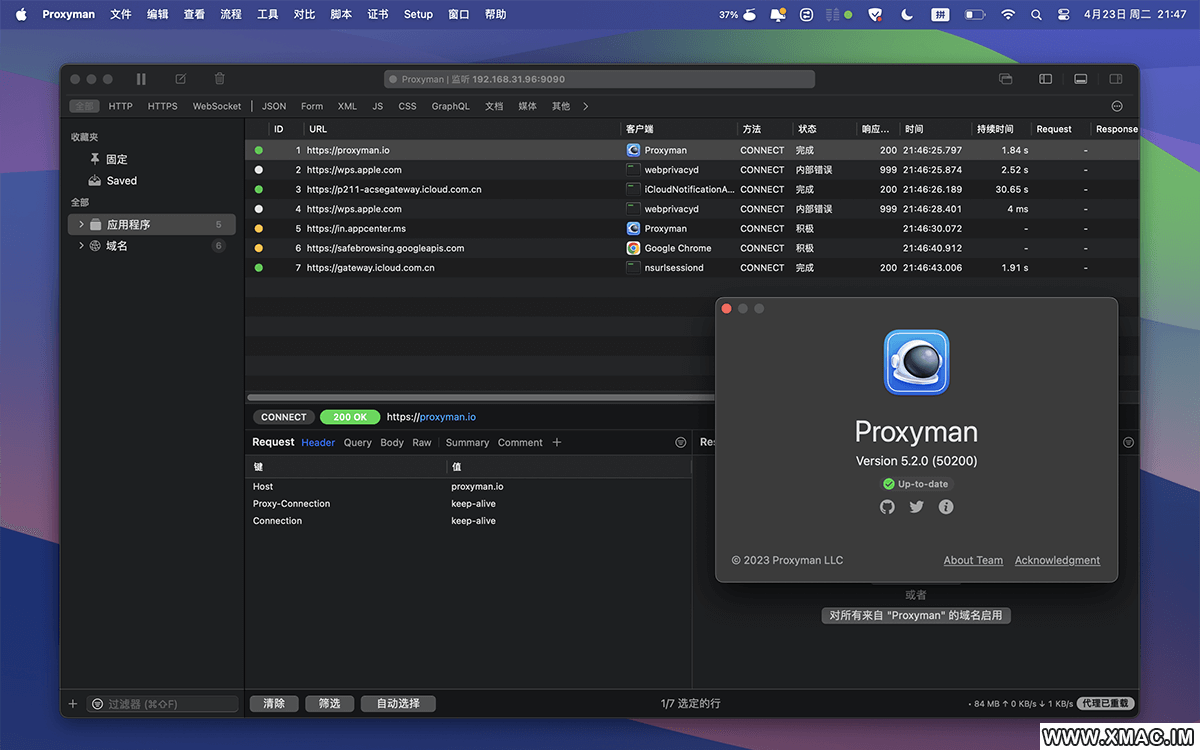1200x750 pixels.
Task: Toggle the right panel layout icon
Action: [1117, 79]
